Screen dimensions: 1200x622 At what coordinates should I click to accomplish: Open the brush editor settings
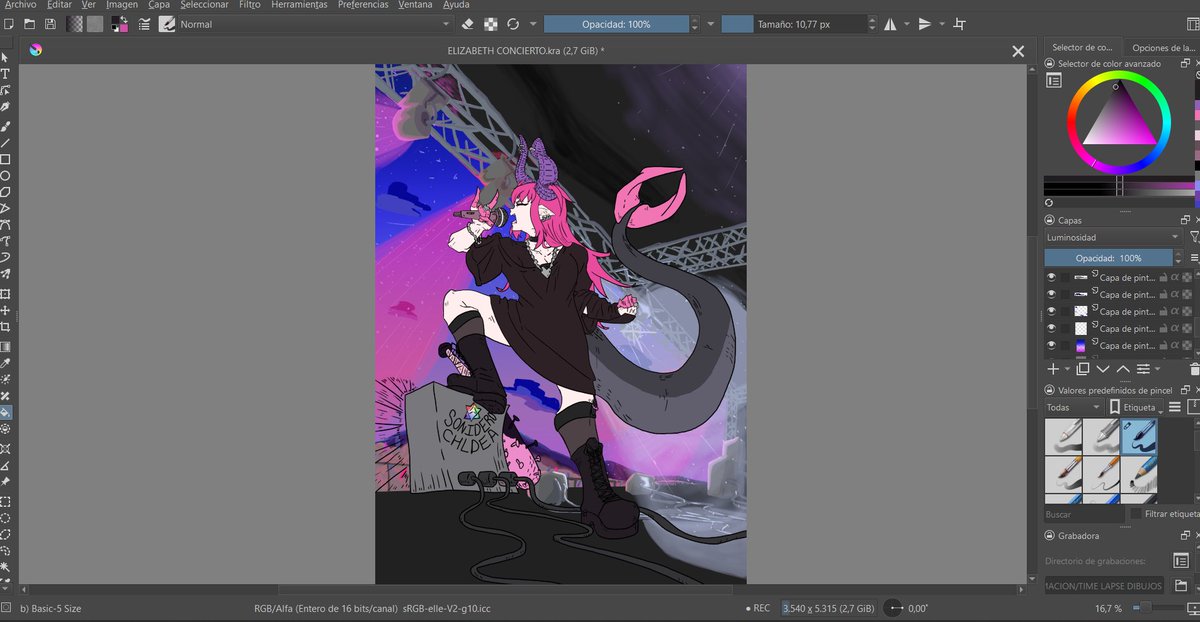pos(145,24)
